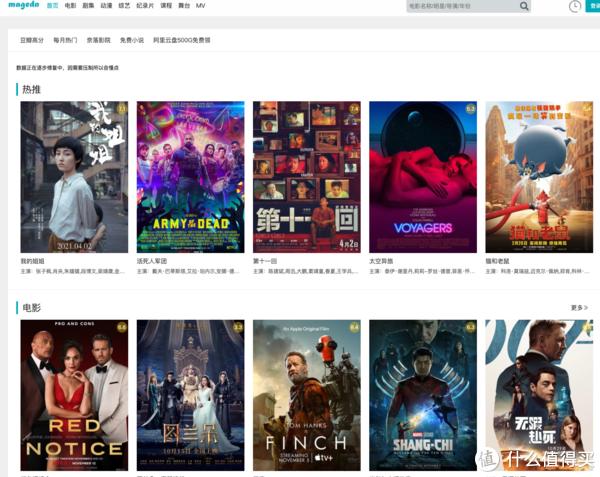Viewport: 600px width, 477px height.
Task: Click the 奈落影院 link
Action: tap(98, 40)
